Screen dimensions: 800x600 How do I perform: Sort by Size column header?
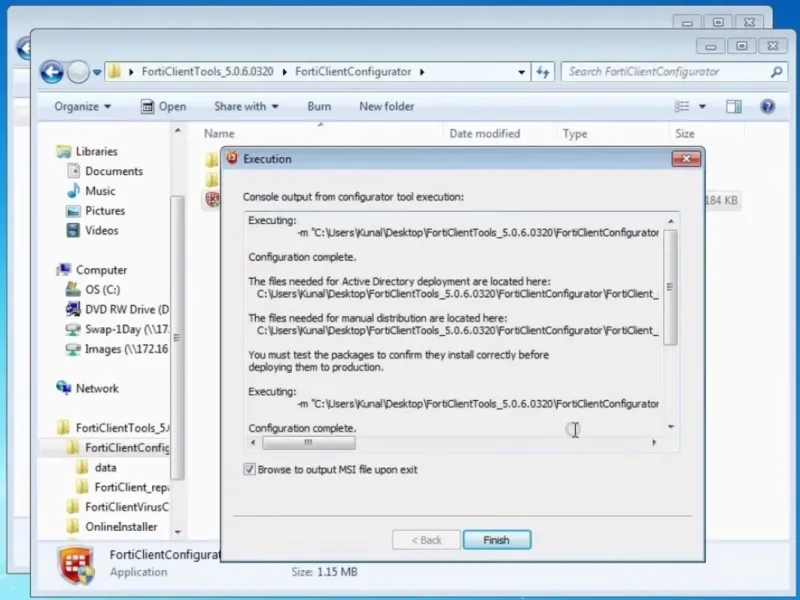pos(685,134)
